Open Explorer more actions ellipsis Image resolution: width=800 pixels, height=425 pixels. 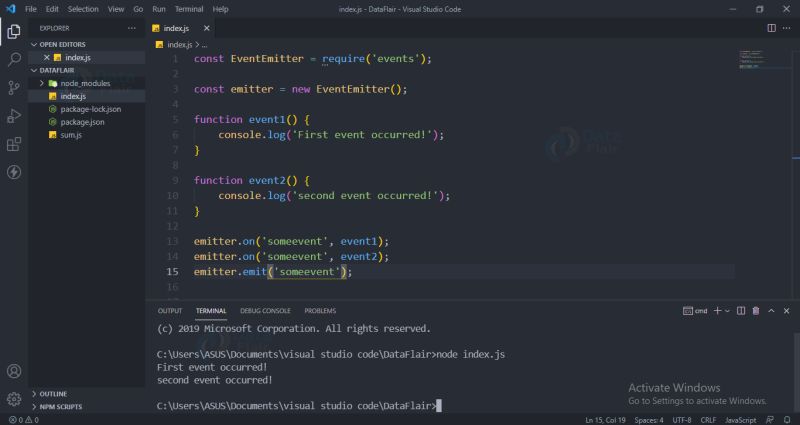pyautogui.click(x=132, y=28)
